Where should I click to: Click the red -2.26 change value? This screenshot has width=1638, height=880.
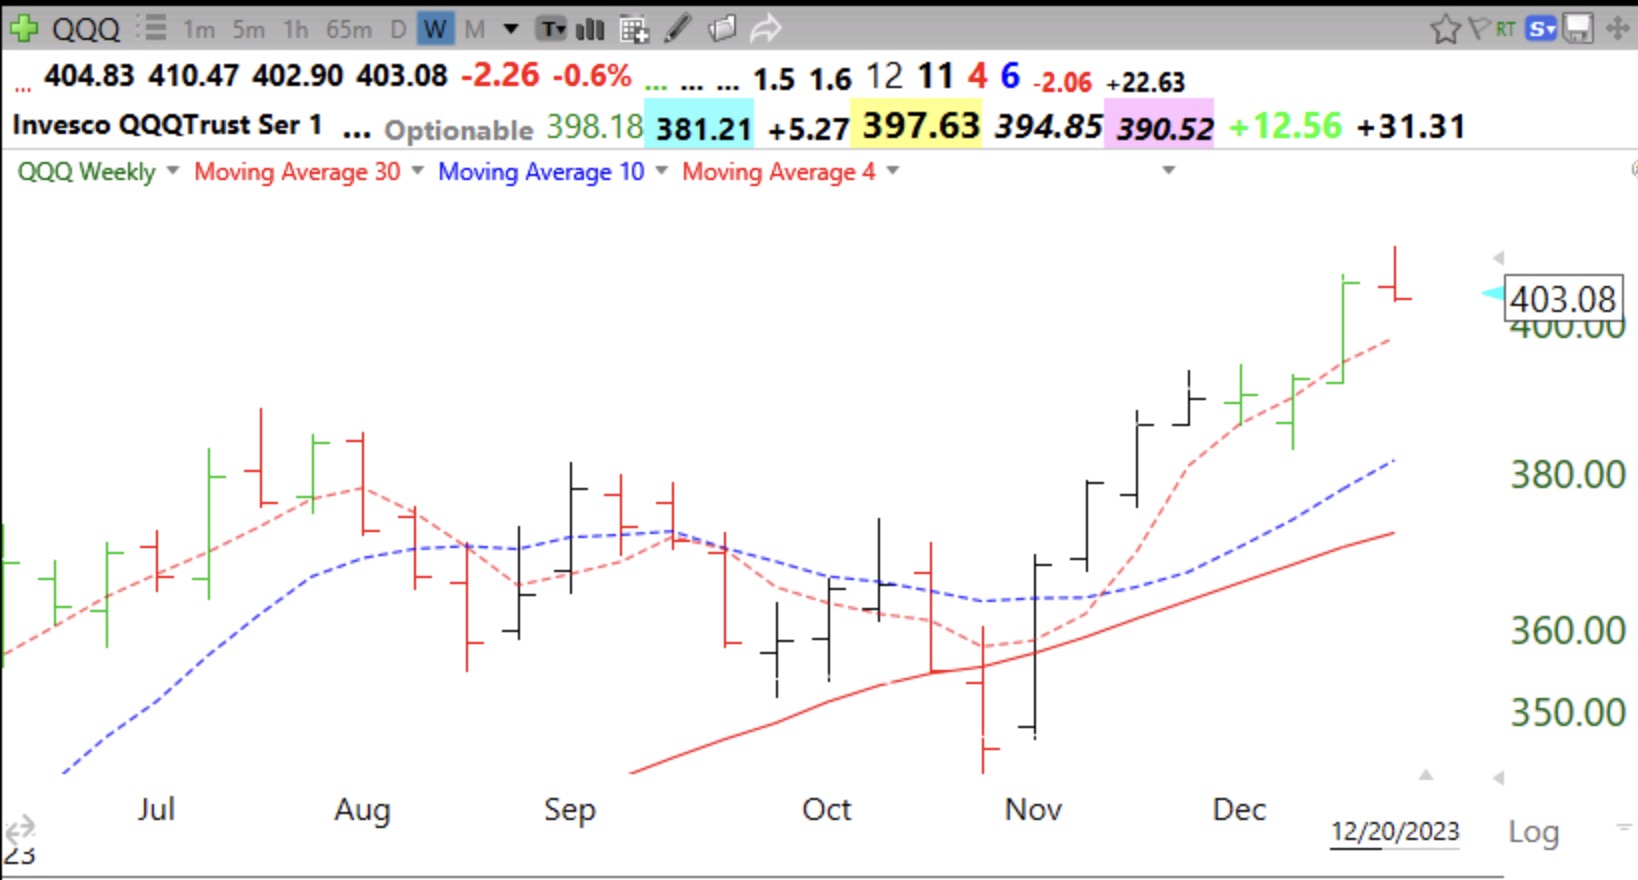(500, 75)
